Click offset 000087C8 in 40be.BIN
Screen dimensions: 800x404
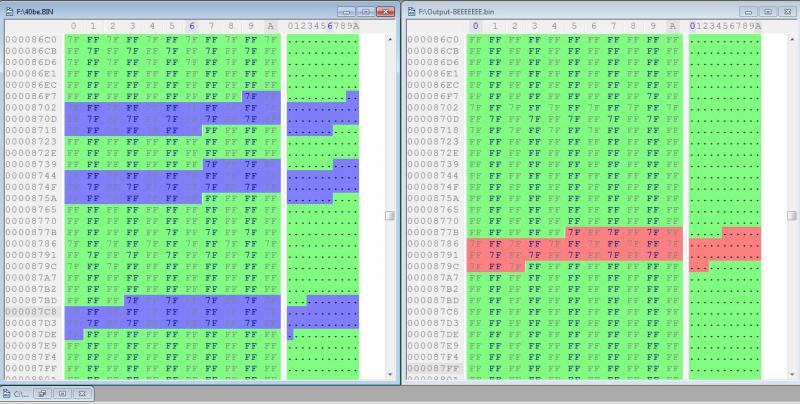point(30,311)
